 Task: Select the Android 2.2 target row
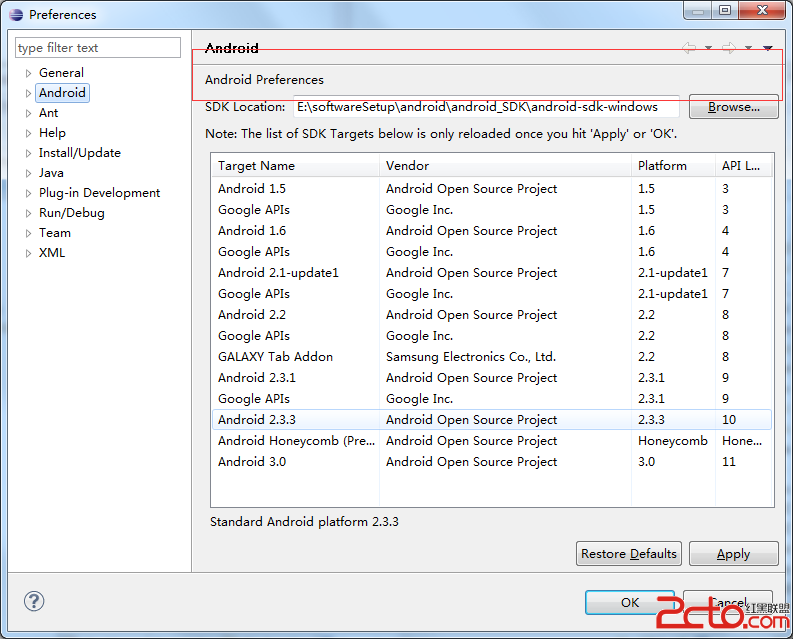coord(492,315)
